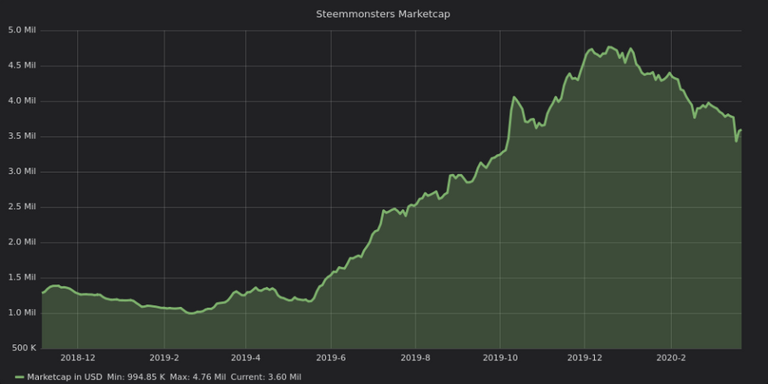The image size is (768, 384).
Task: Click the 5.0 Mil y-axis label
Action: pos(22,30)
